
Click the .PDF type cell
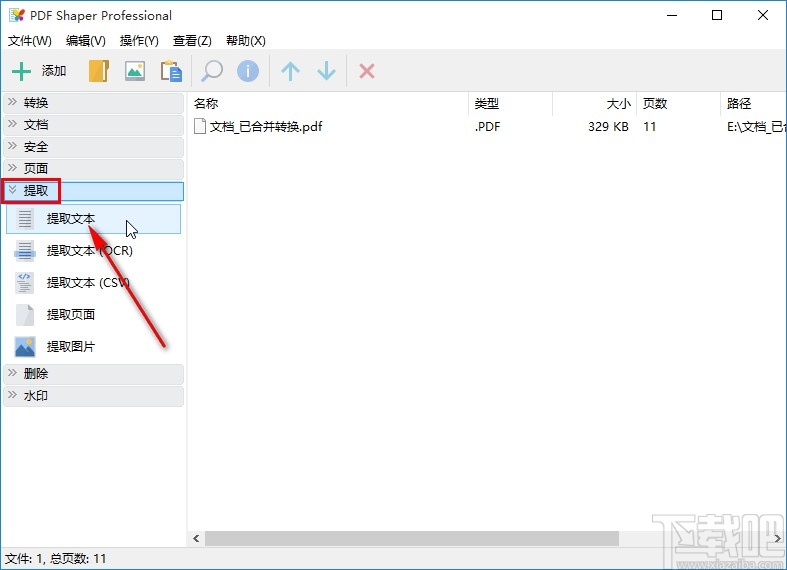point(487,127)
